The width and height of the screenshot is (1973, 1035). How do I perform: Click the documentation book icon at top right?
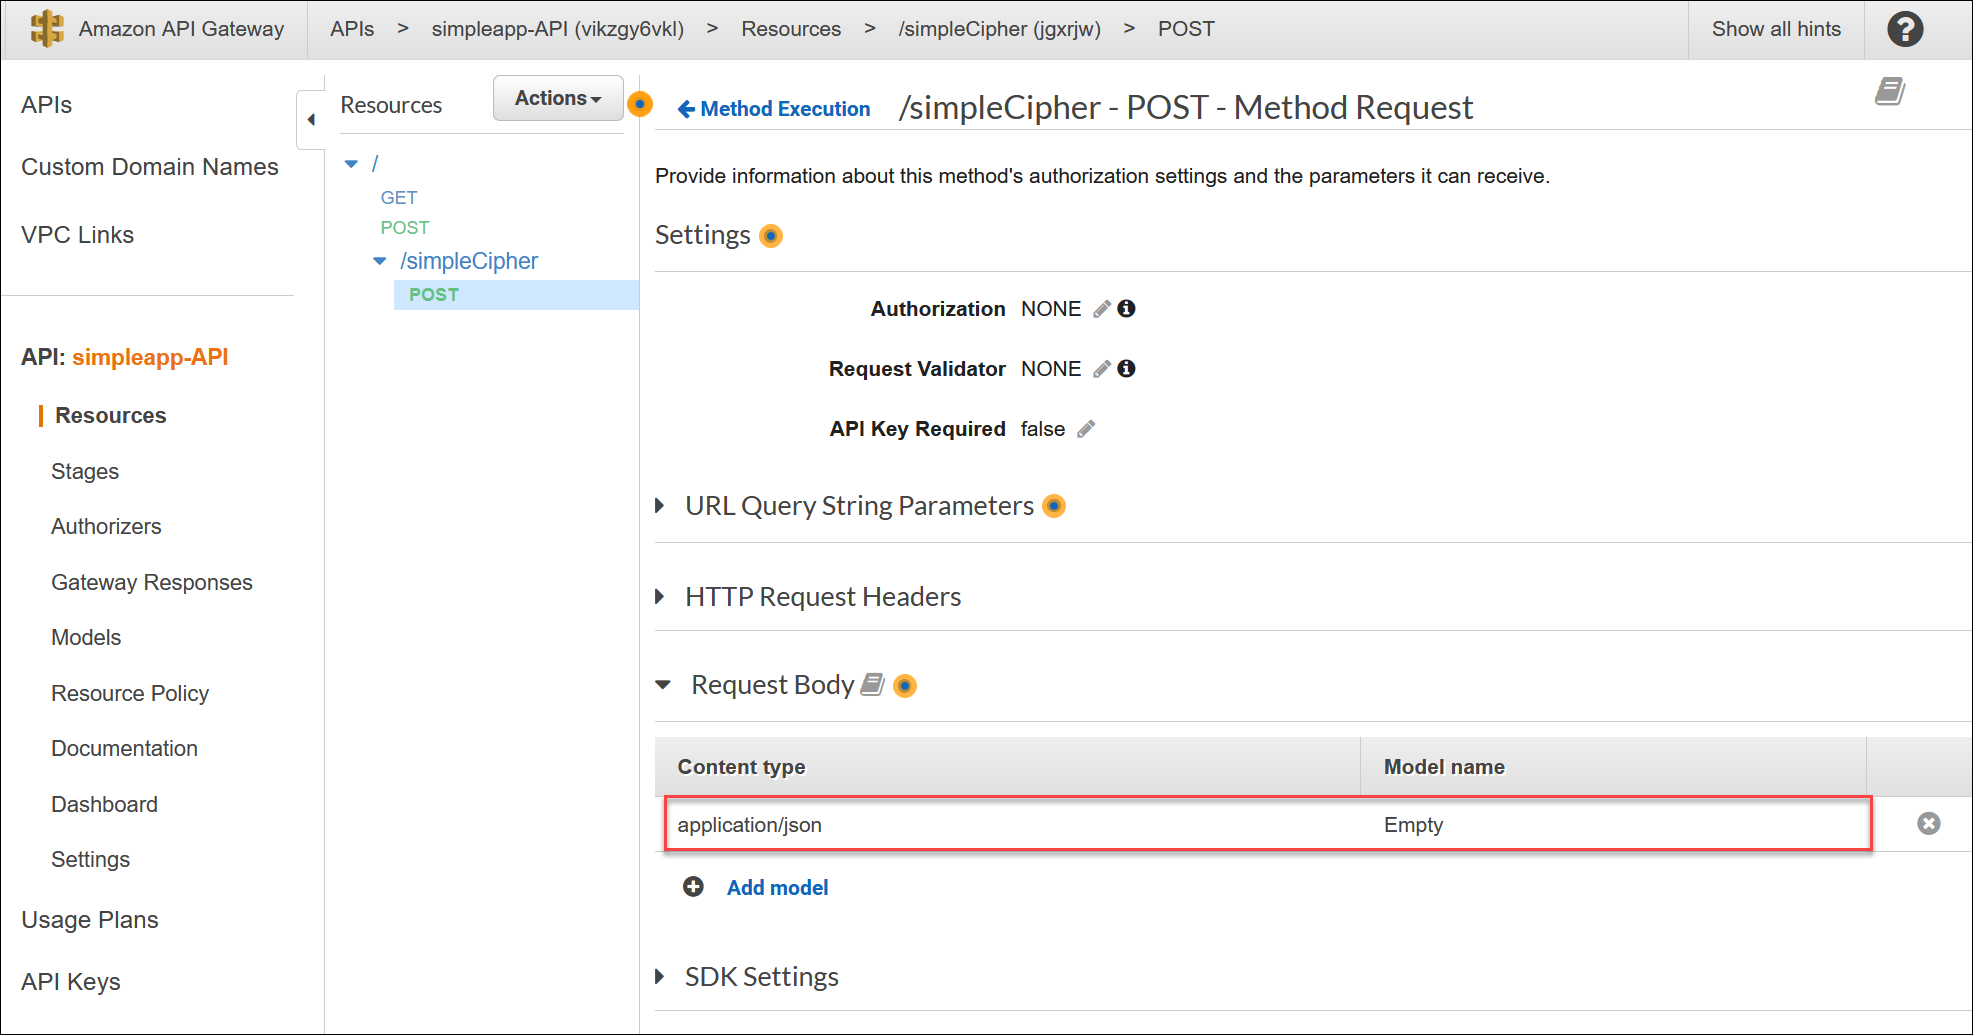click(x=1889, y=92)
